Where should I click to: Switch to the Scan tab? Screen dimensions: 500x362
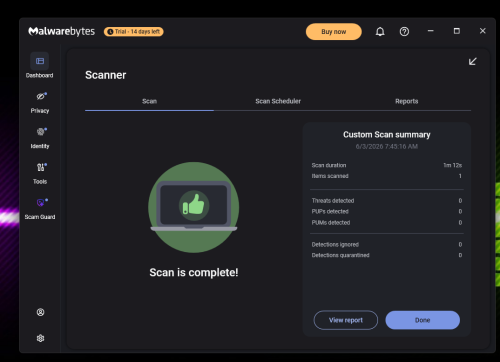pos(149,101)
